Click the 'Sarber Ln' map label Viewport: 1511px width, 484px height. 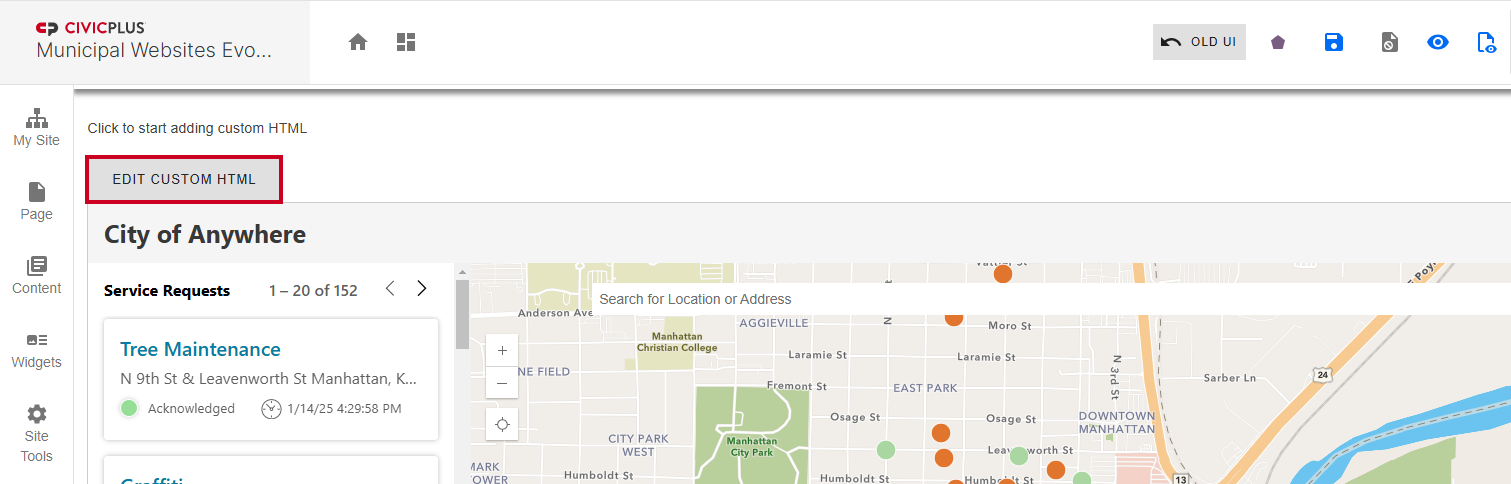click(x=1229, y=378)
